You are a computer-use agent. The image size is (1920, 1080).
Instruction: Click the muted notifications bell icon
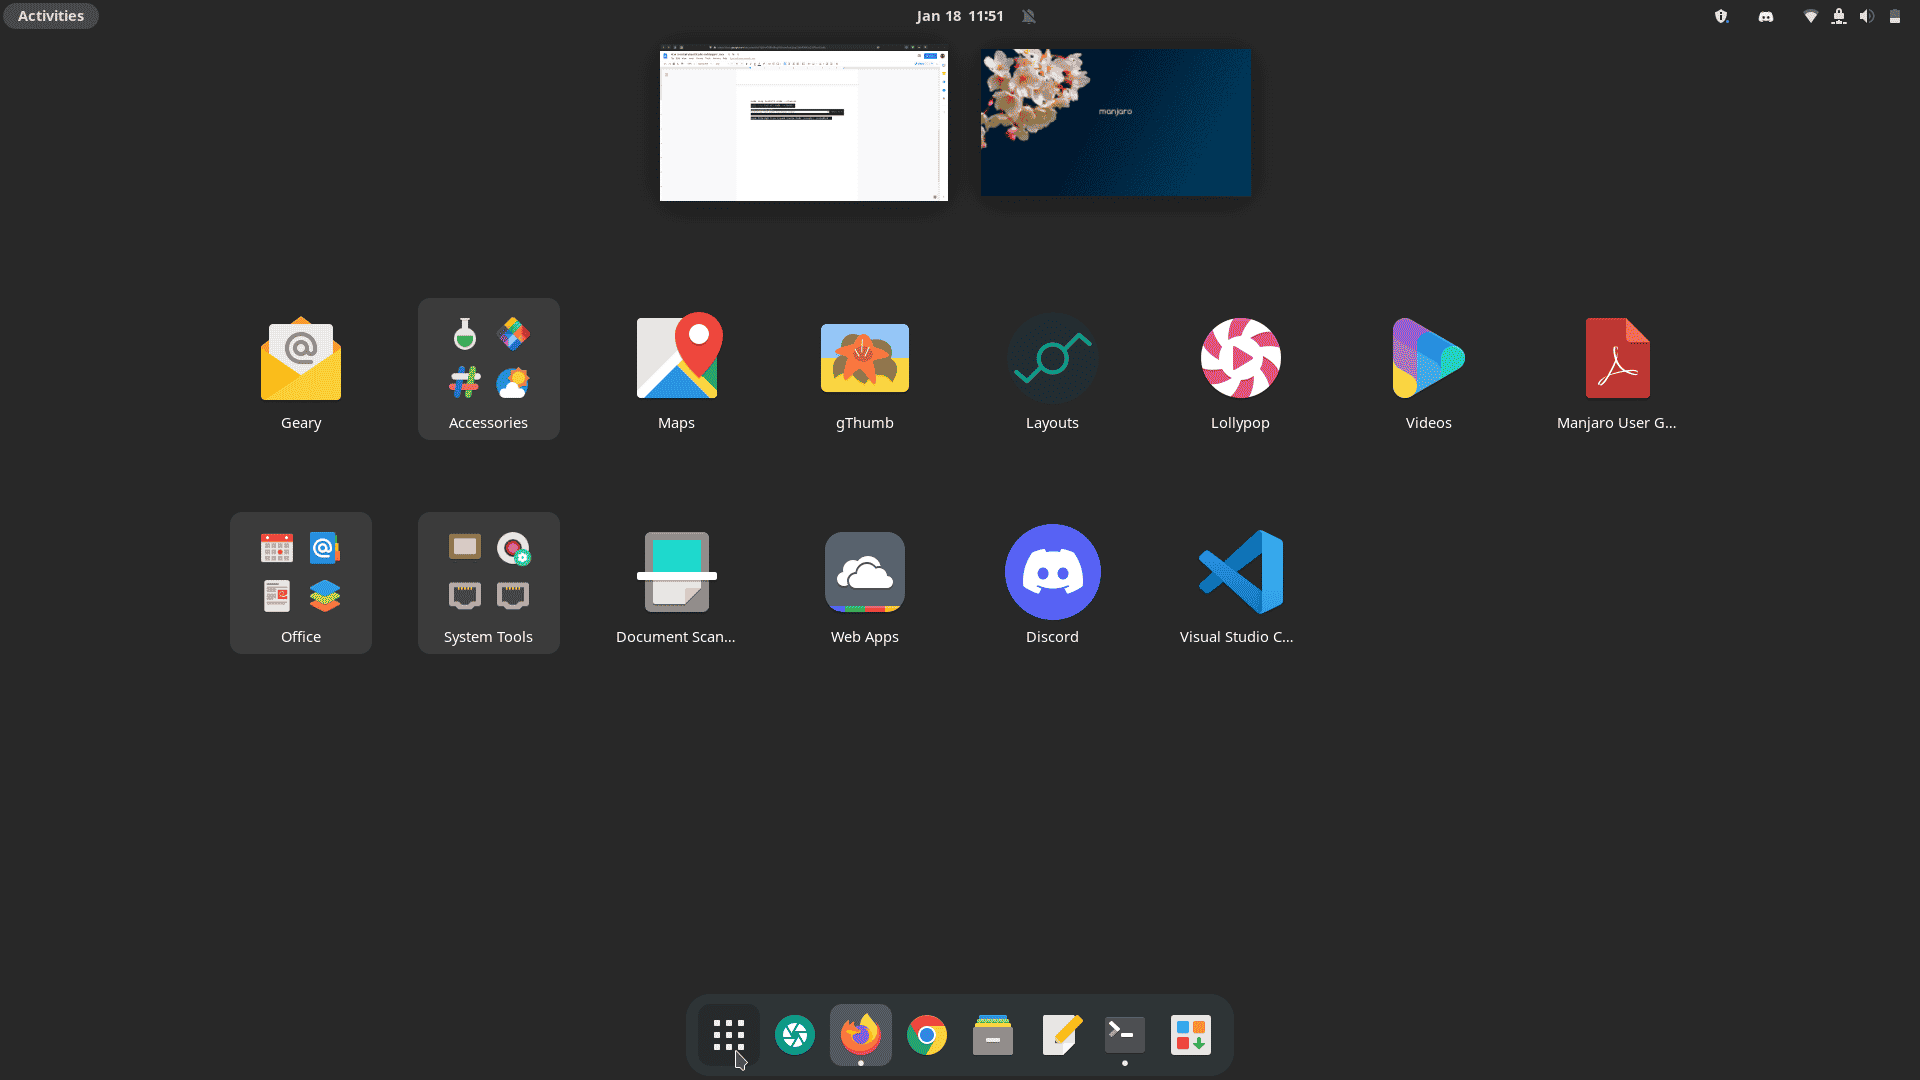pos(1029,16)
